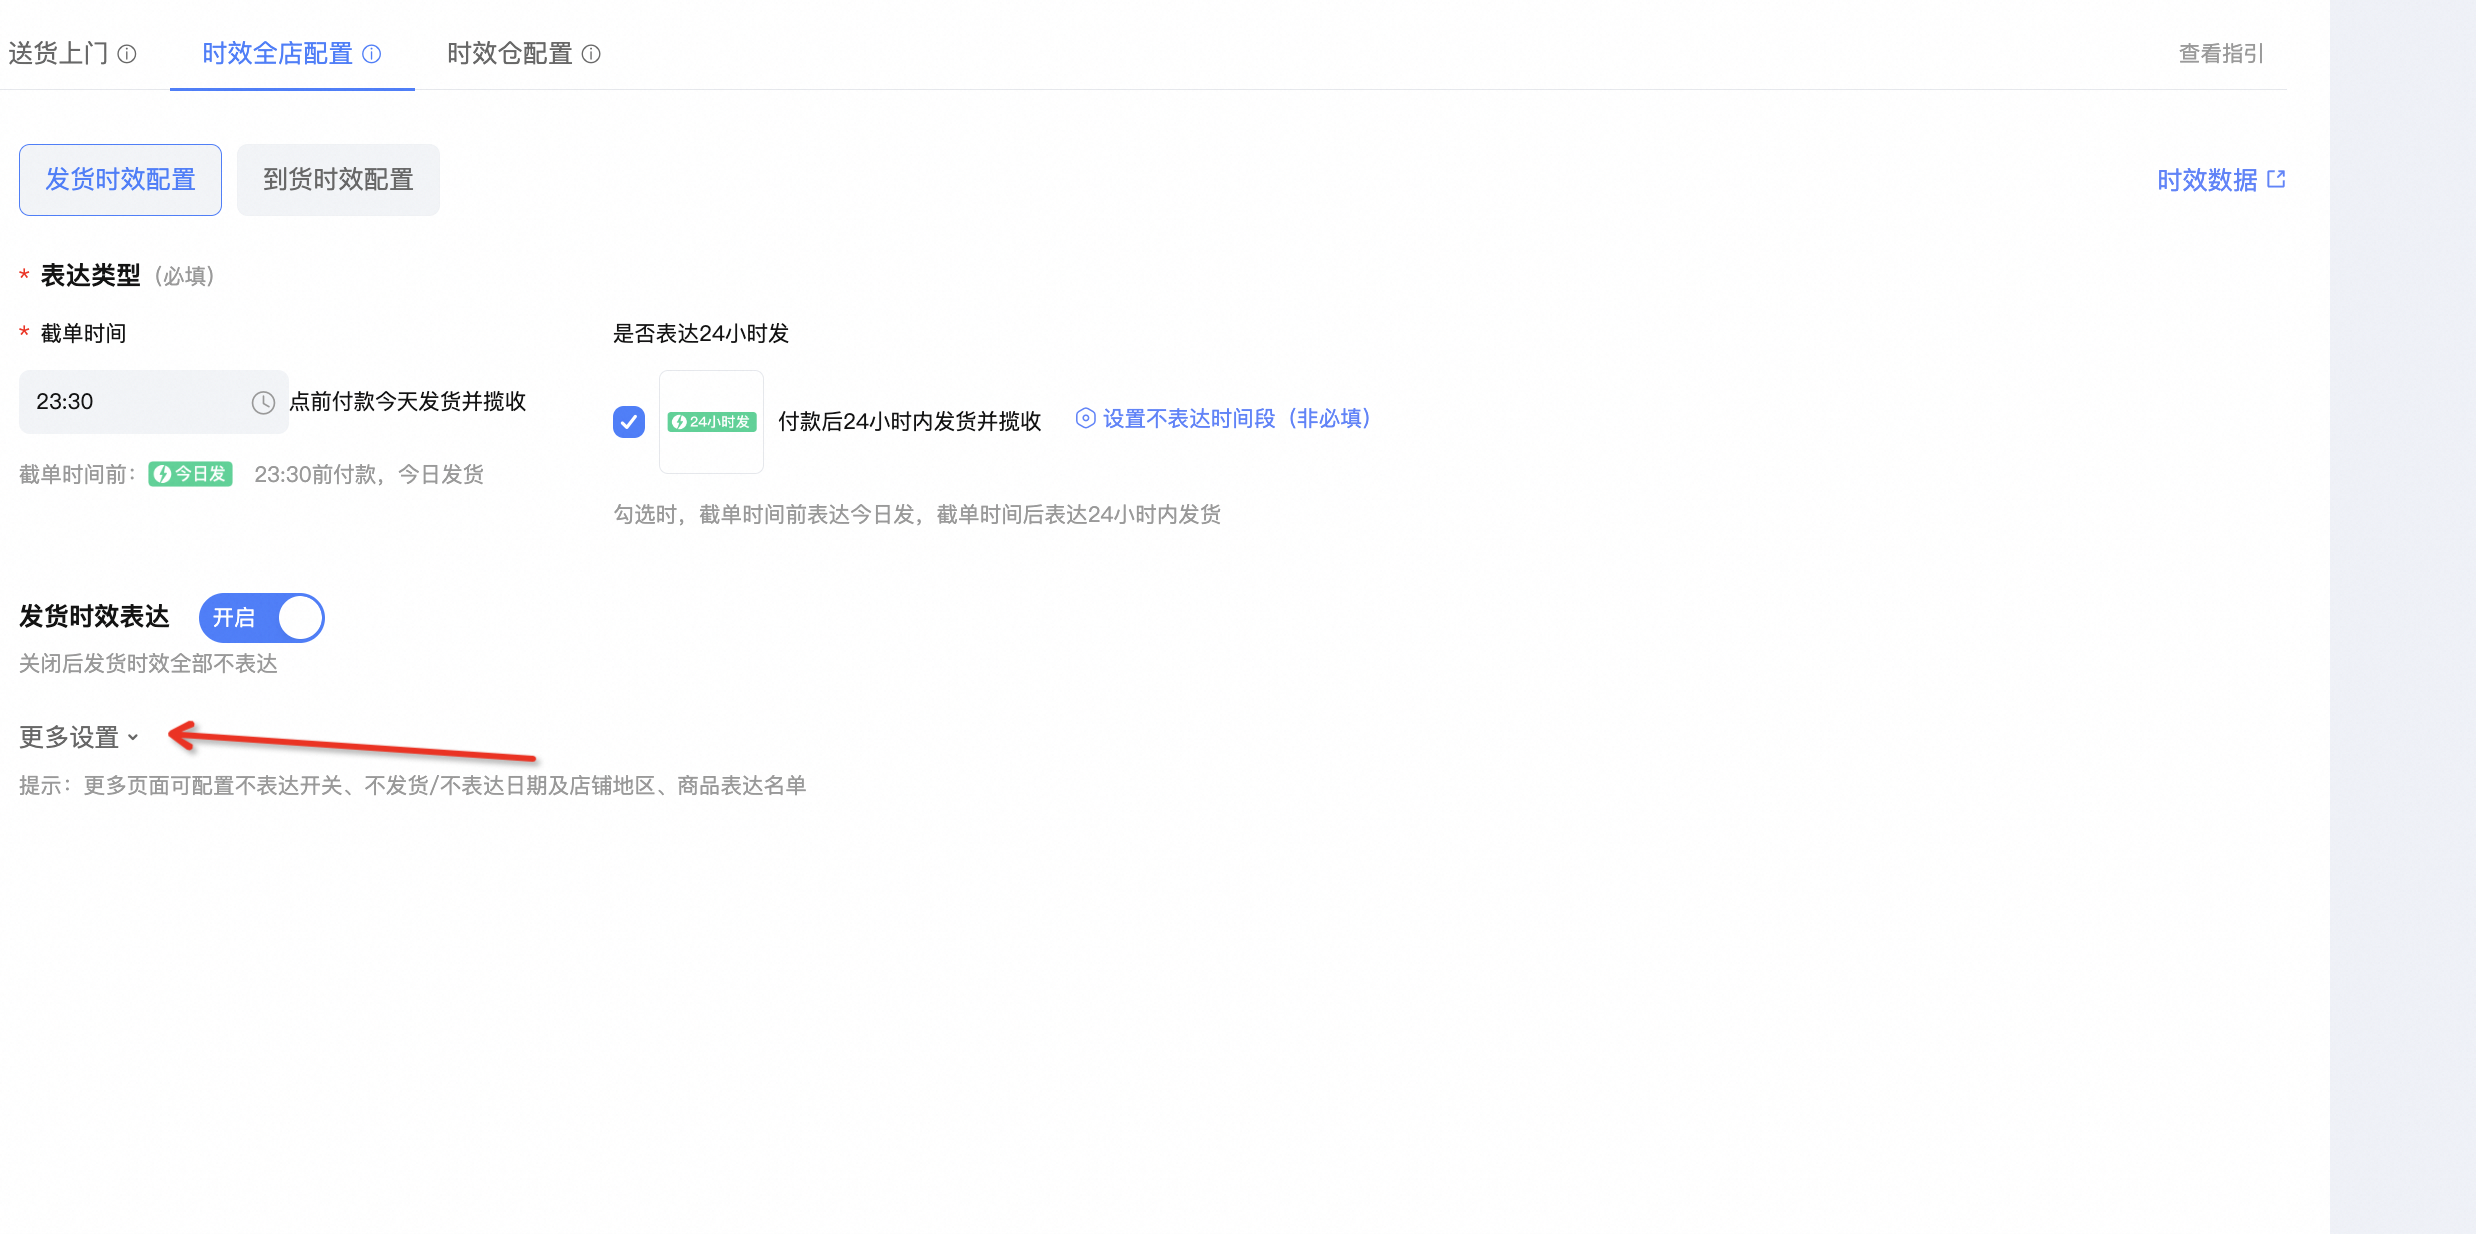Click info icon beside 时效全店配置

tap(371, 54)
